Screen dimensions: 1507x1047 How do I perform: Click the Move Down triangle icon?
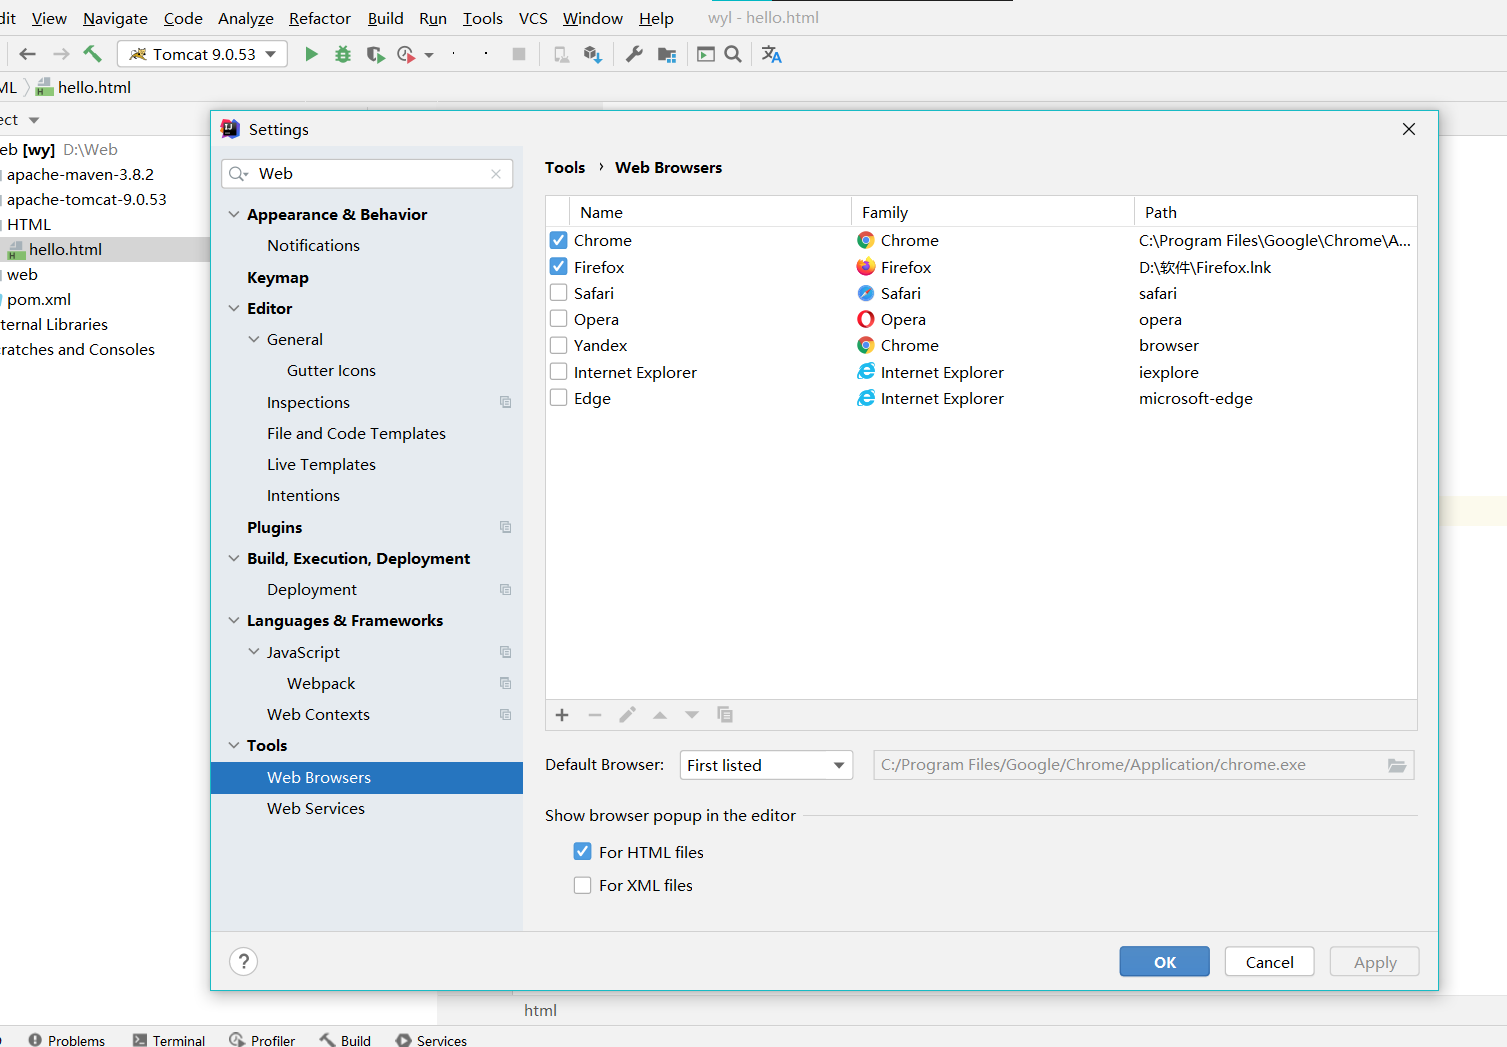(692, 715)
